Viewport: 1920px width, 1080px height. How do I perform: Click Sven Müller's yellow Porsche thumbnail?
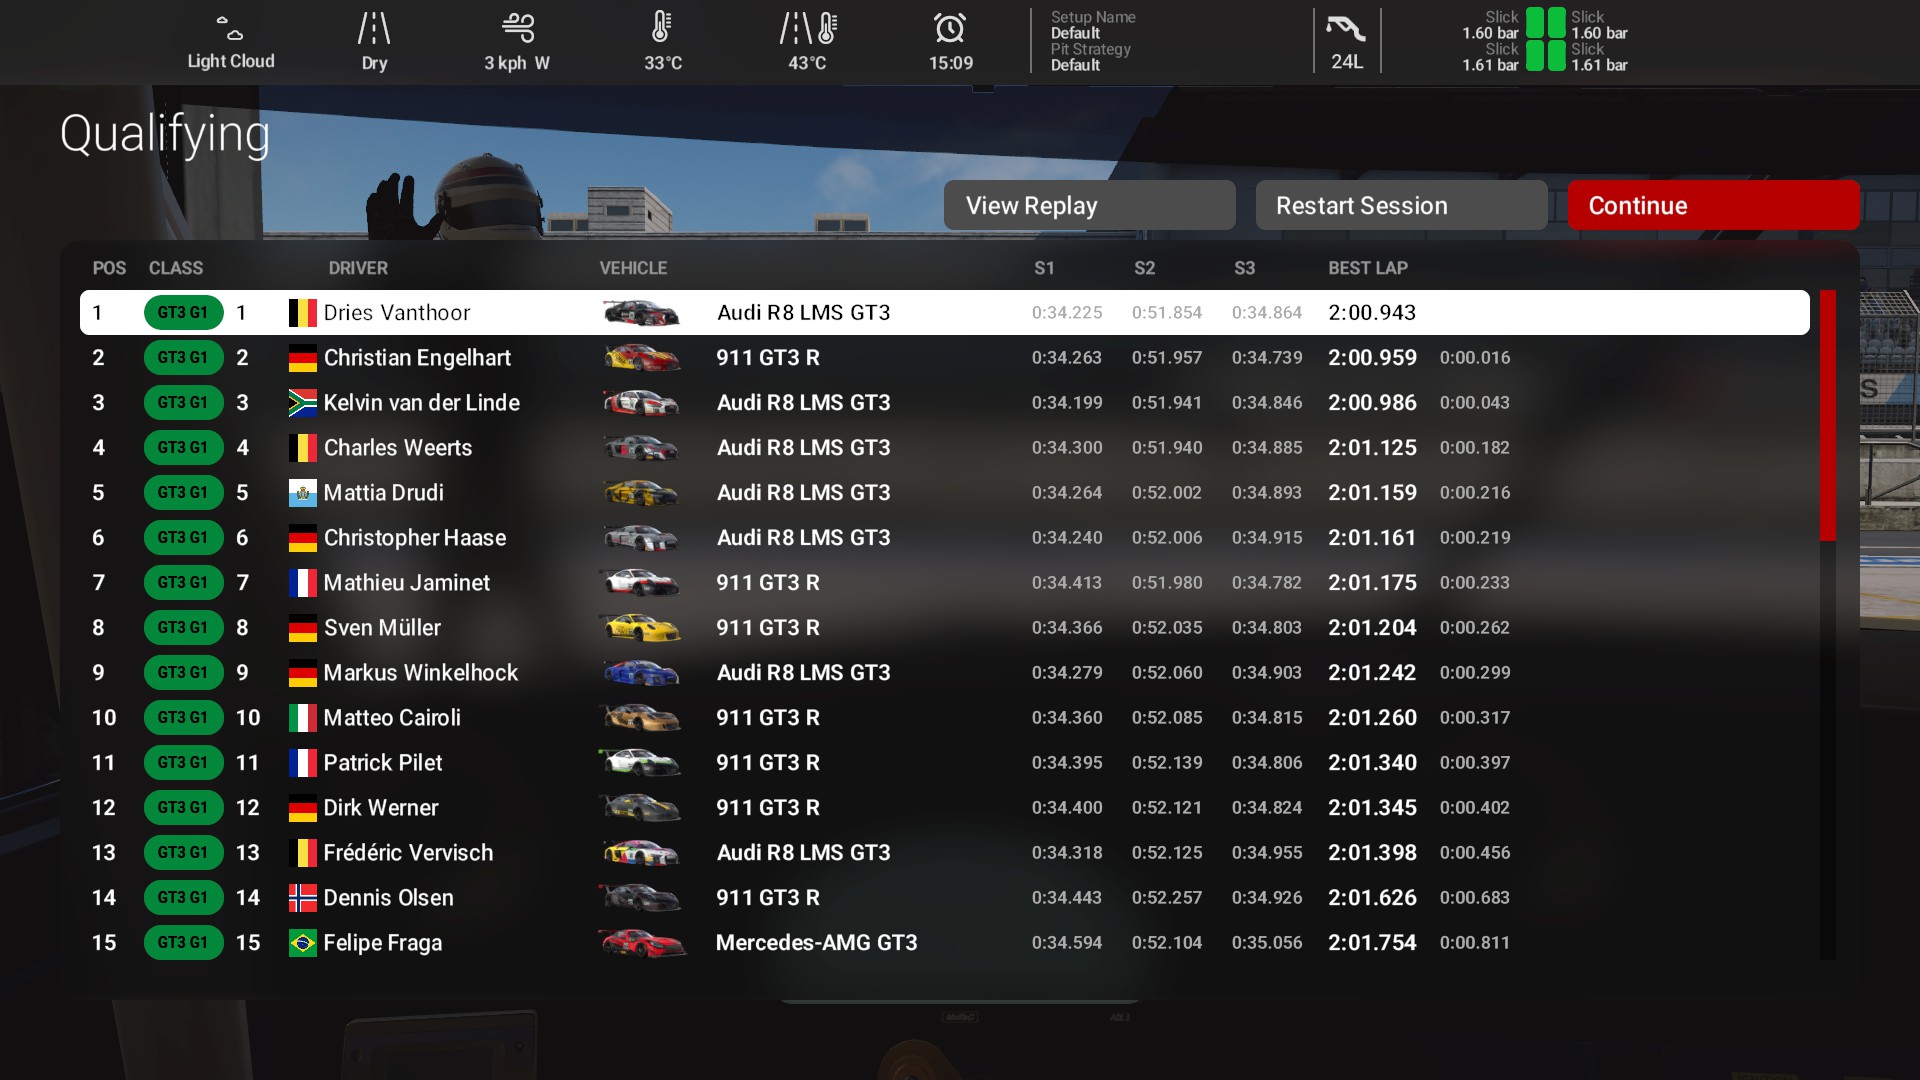pos(641,627)
